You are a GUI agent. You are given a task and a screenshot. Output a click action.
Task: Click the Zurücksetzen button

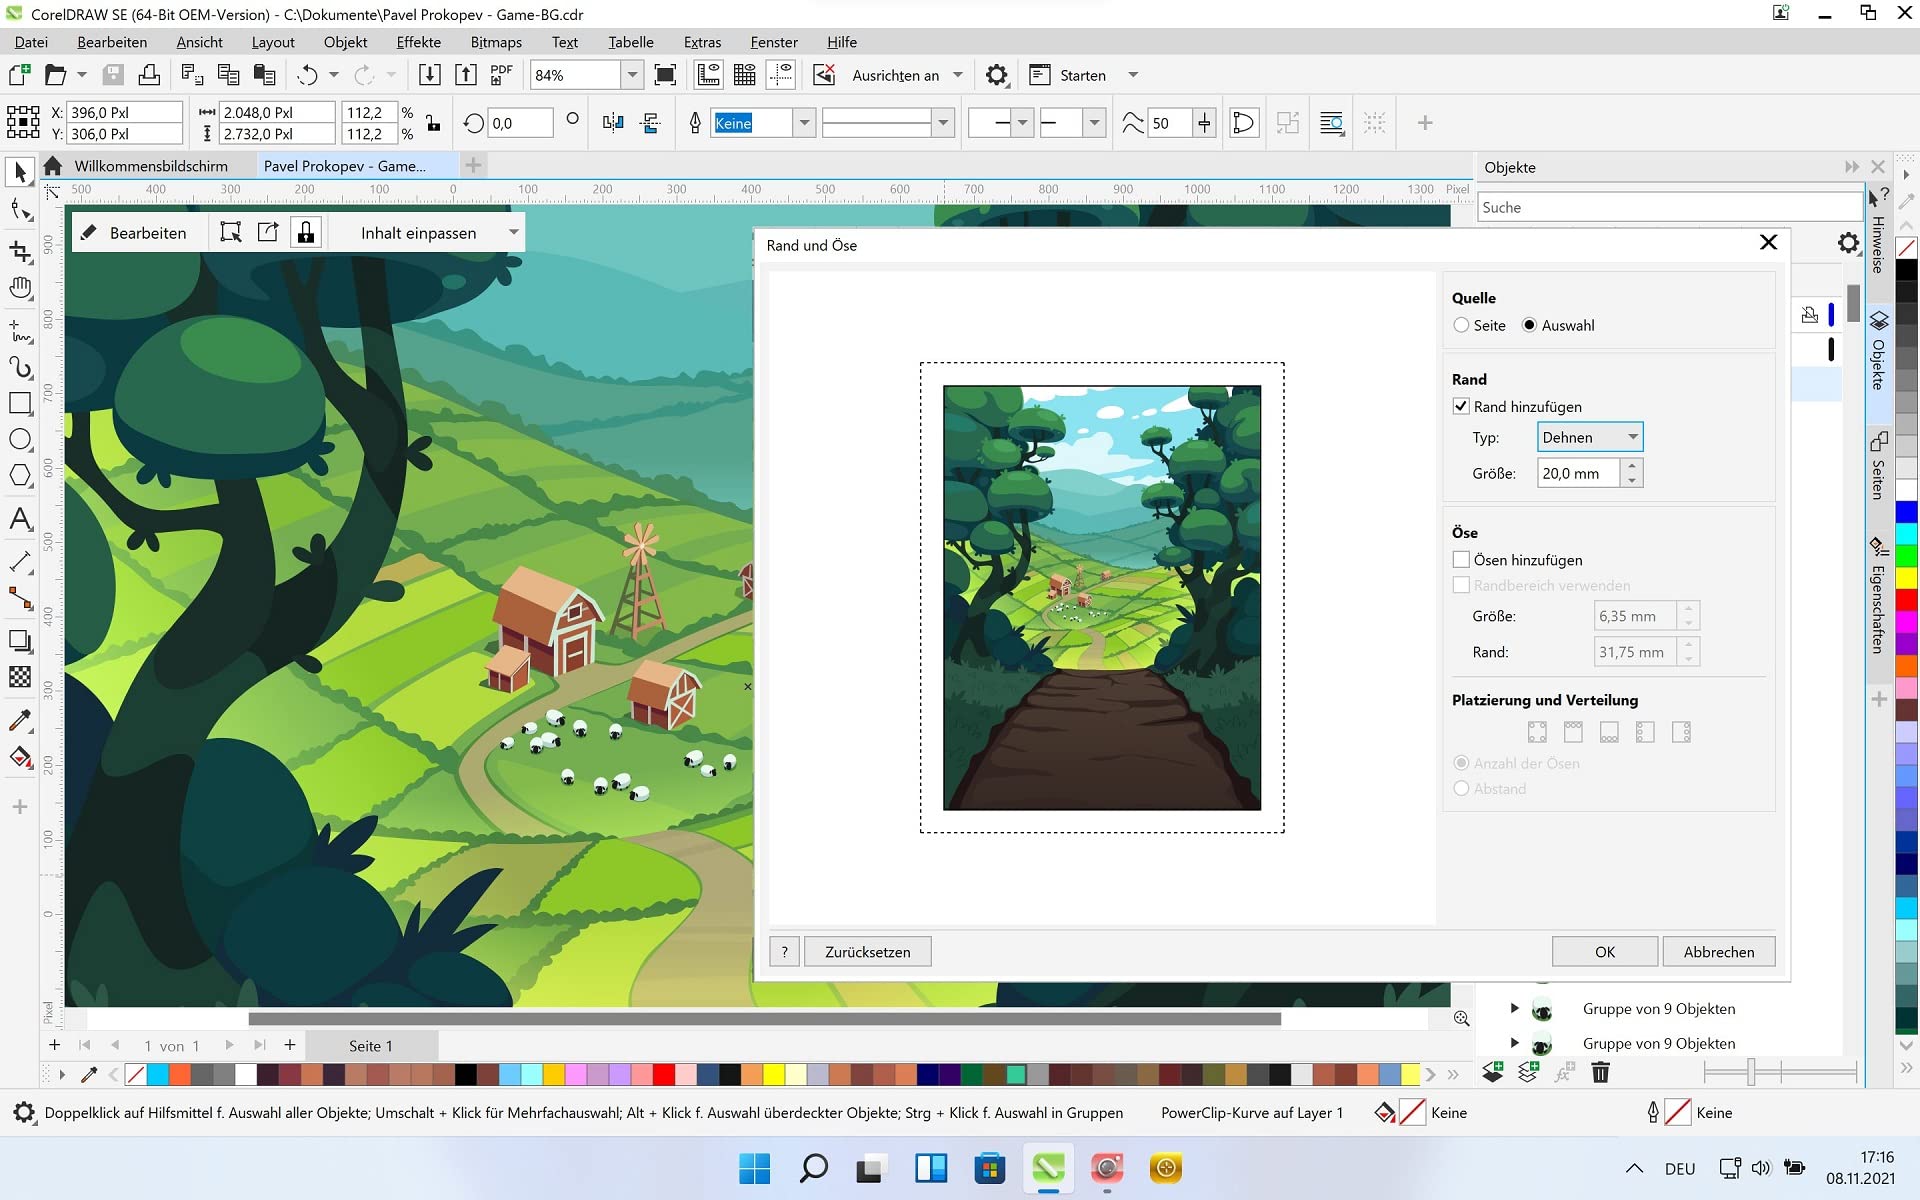coord(867,952)
